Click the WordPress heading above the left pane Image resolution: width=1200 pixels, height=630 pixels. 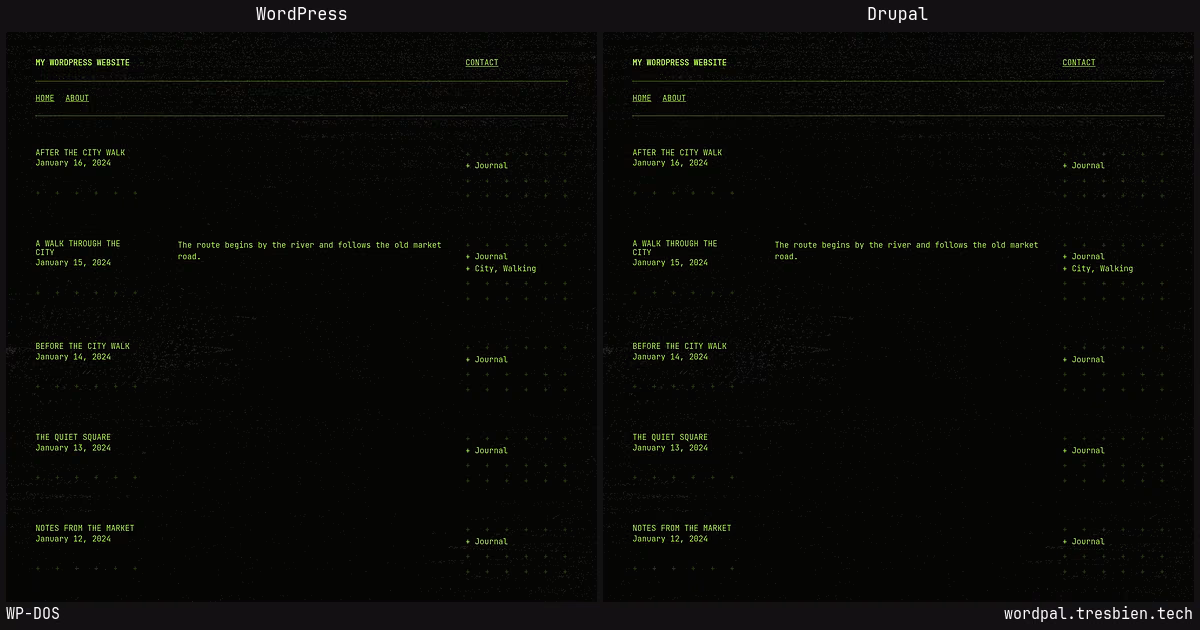pyautogui.click(x=302, y=14)
